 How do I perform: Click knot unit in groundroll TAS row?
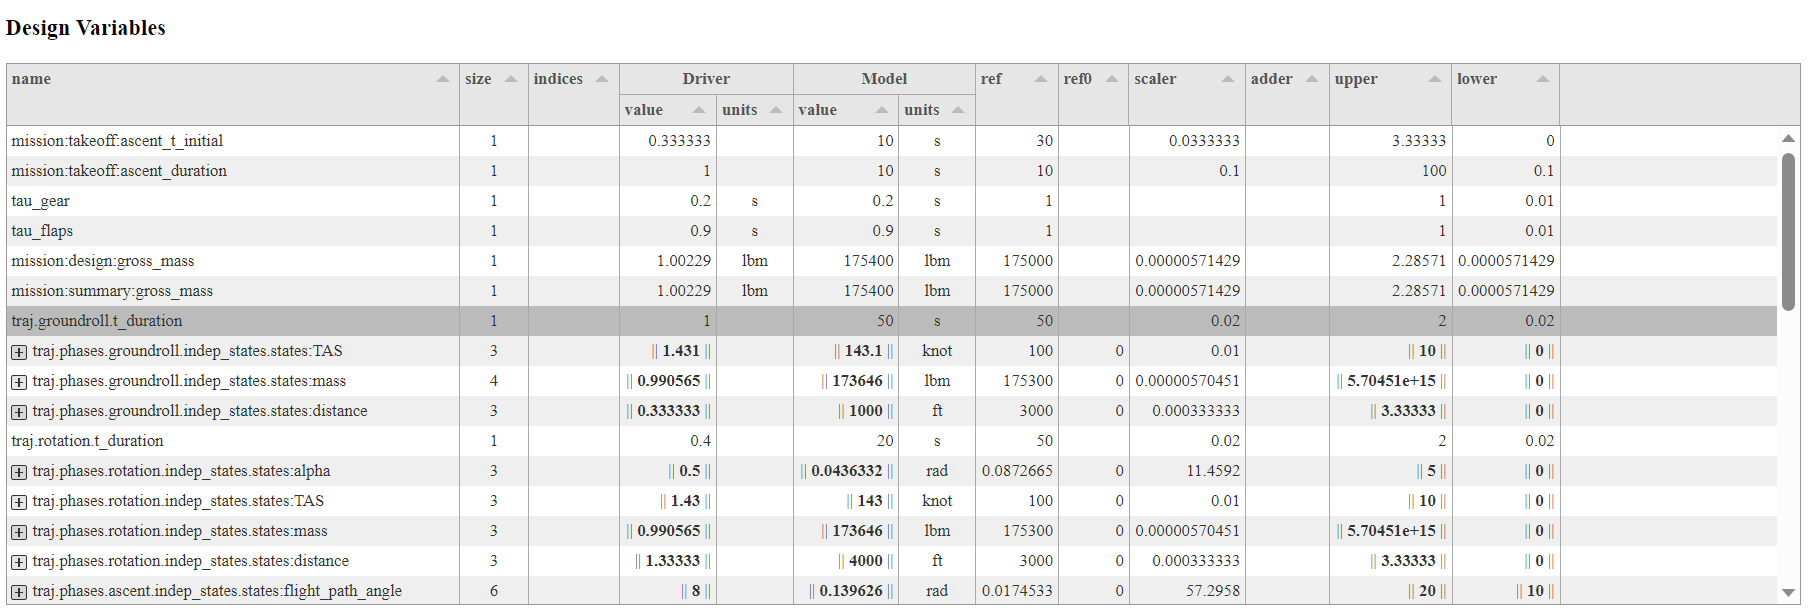(x=937, y=351)
